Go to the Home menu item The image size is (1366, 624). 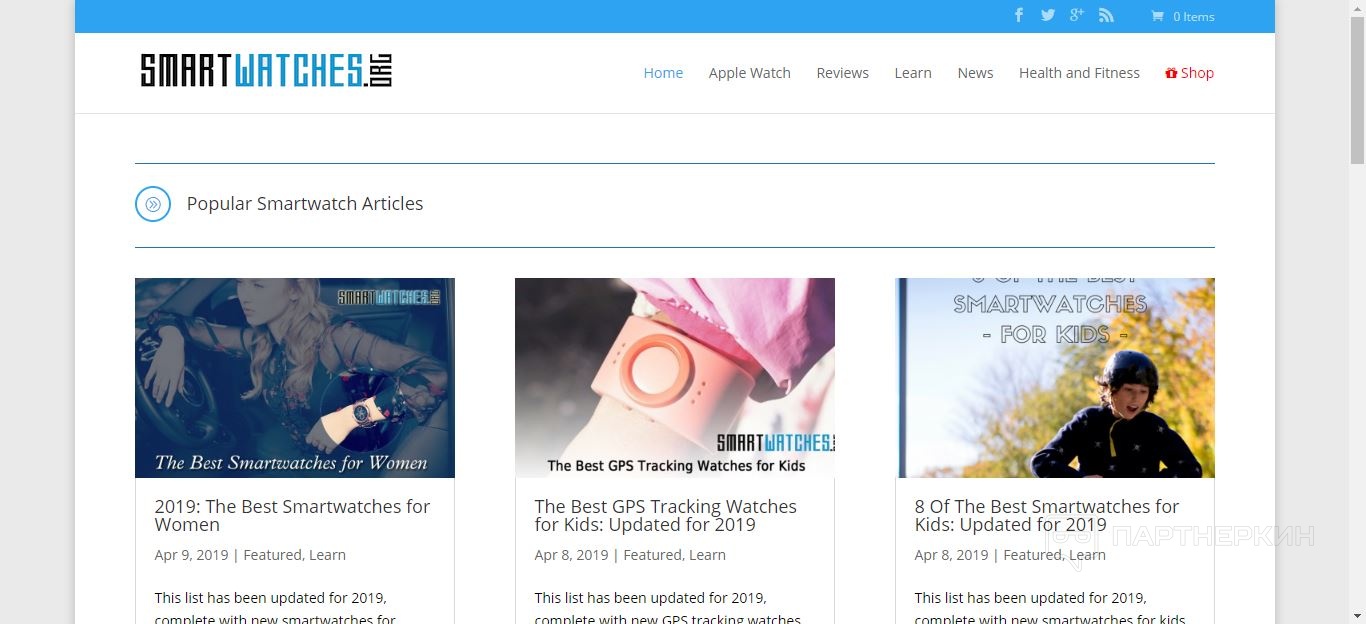click(663, 73)
